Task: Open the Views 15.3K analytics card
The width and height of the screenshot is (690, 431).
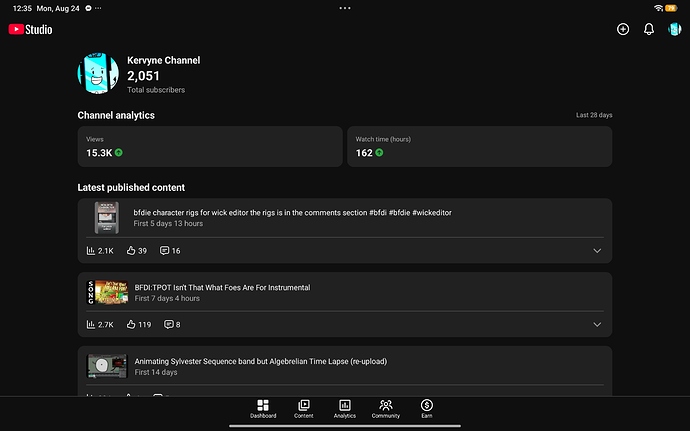Action: 210,147
